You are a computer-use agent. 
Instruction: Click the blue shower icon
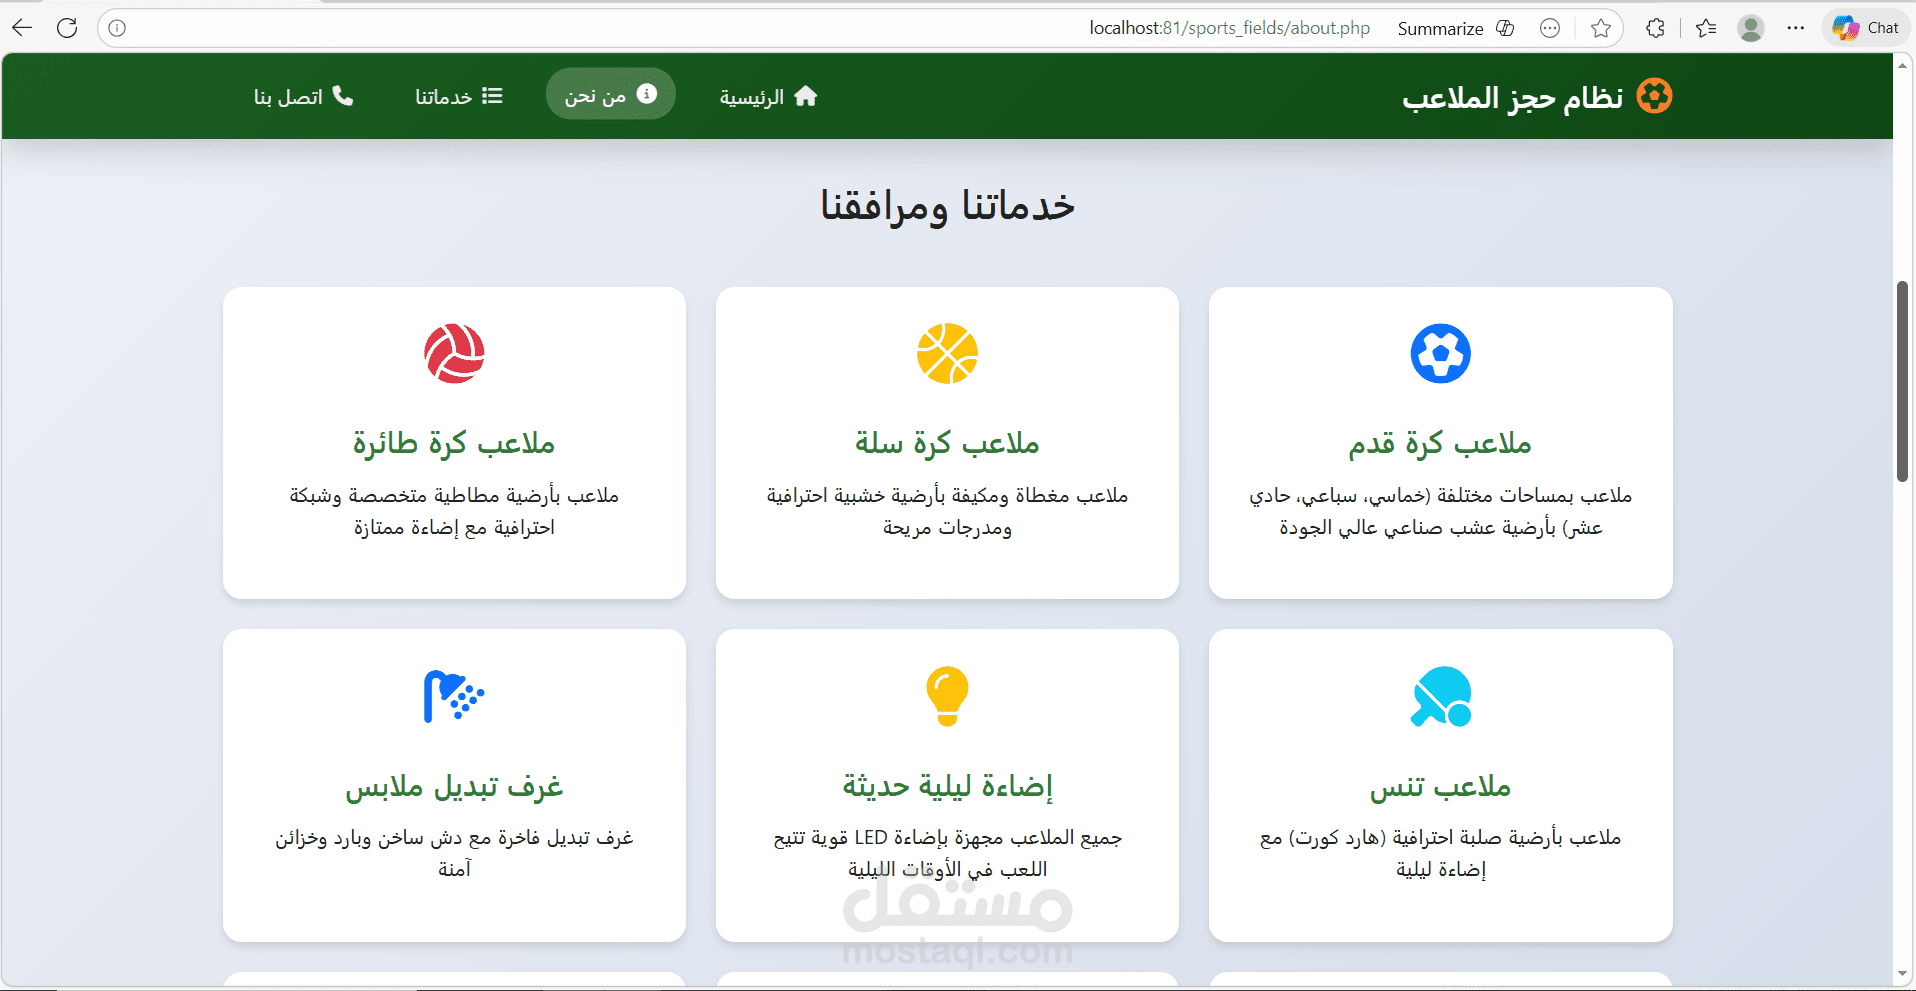[x=454, y=696]
